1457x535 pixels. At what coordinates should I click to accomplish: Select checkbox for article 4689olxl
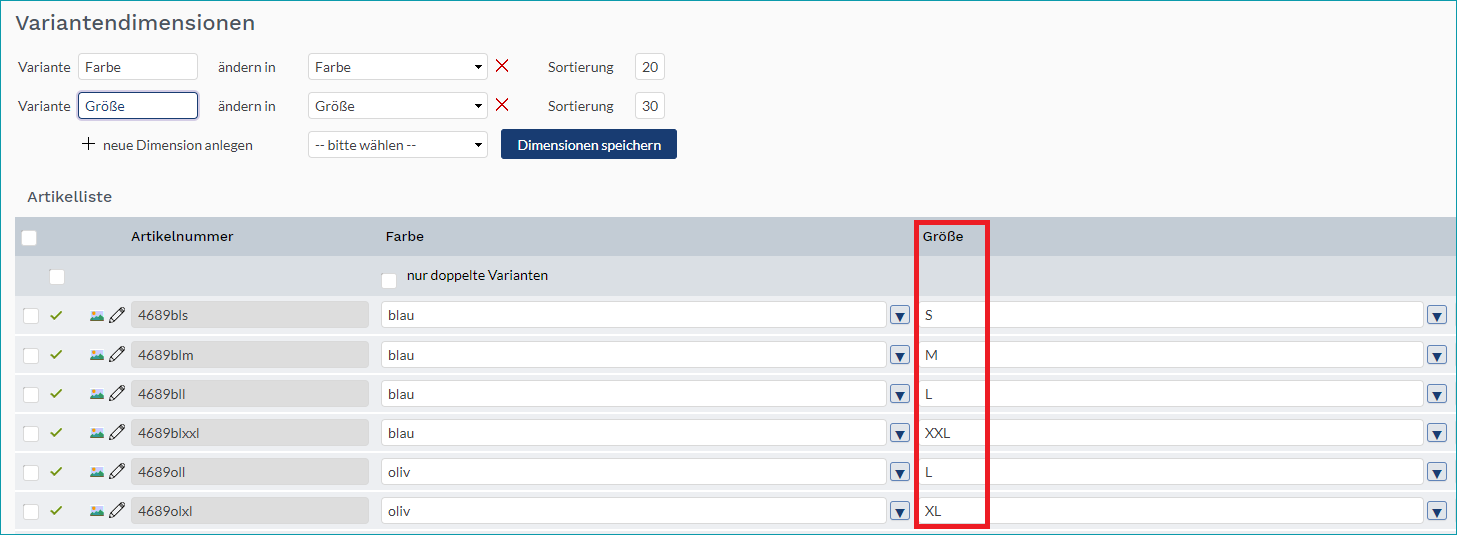31,511
